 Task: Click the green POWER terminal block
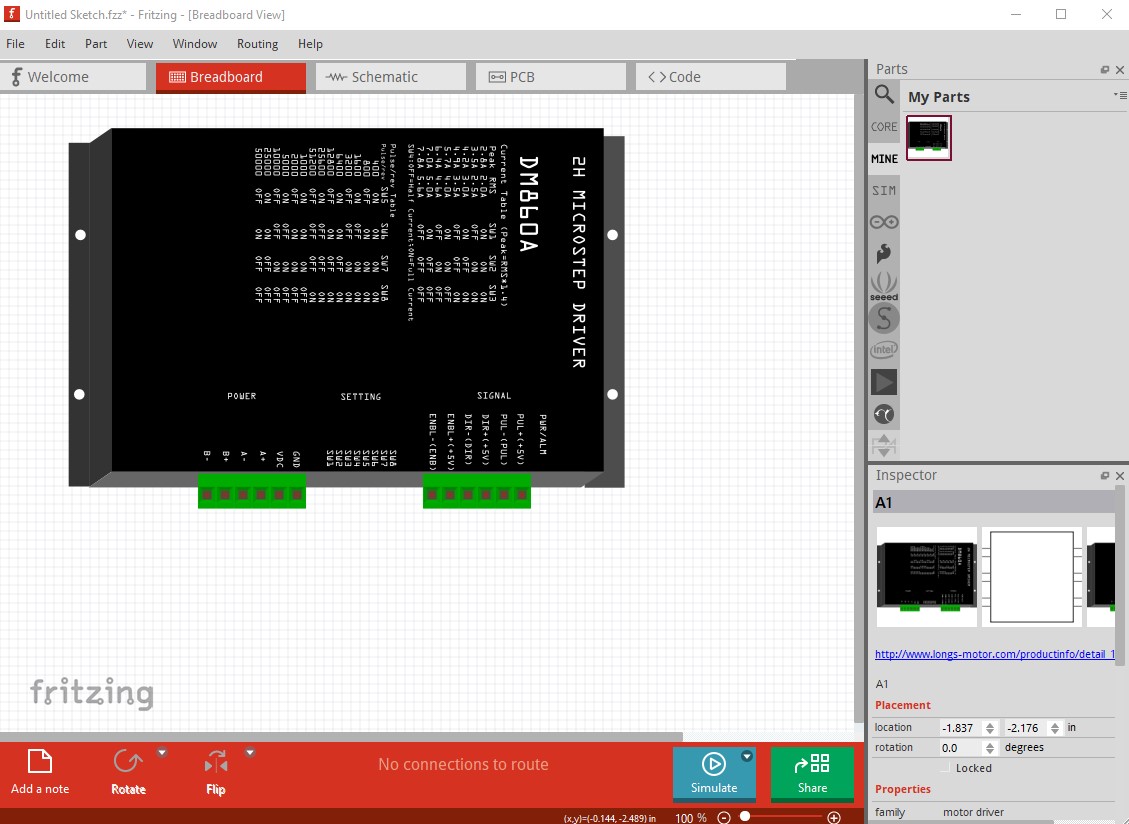[252, 491]
